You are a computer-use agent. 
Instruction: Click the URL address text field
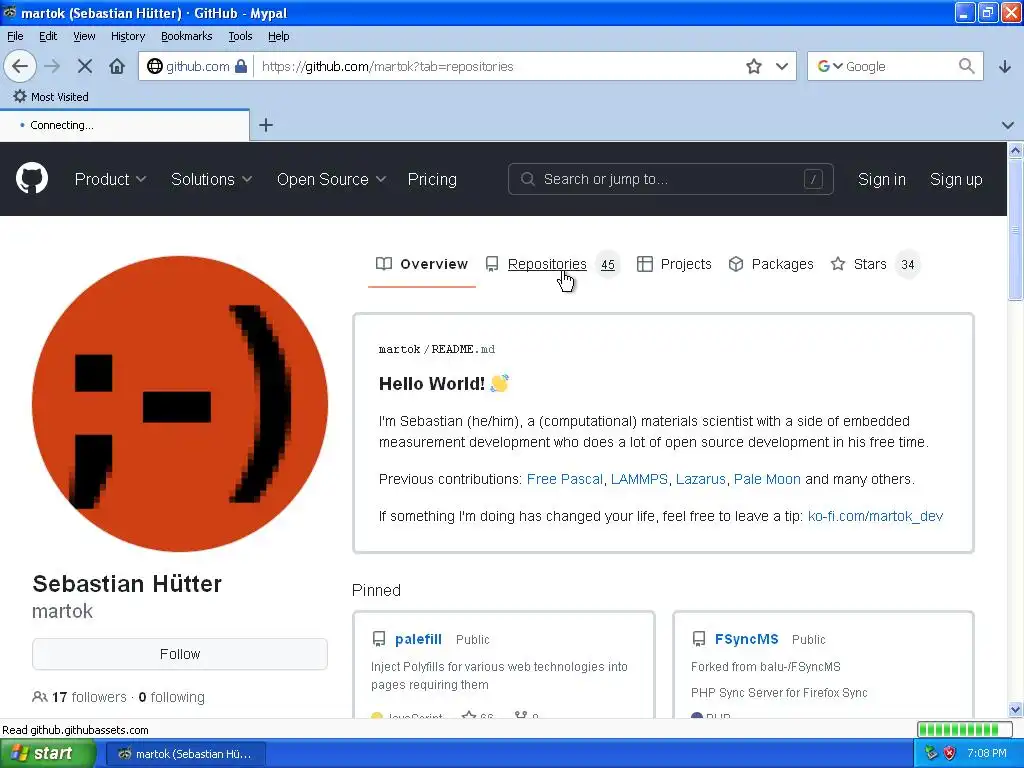coord(500,66)
